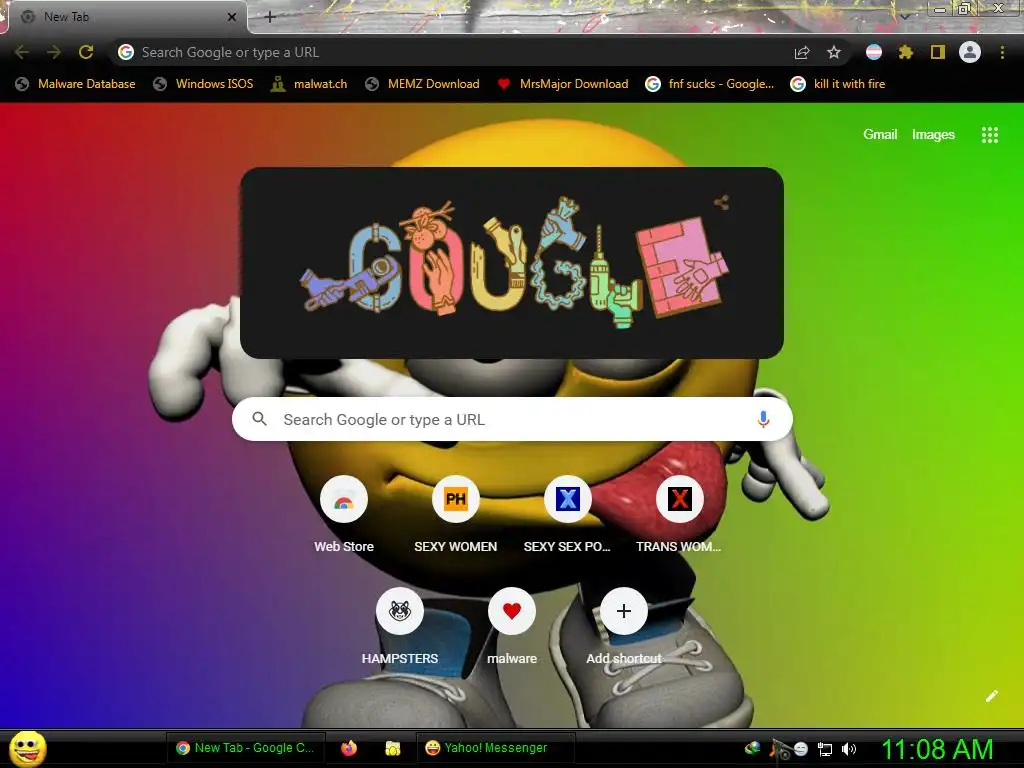Click the taskbar clock showing 11:08 AM
This screenshot has width=1024, height=768.
937,749
